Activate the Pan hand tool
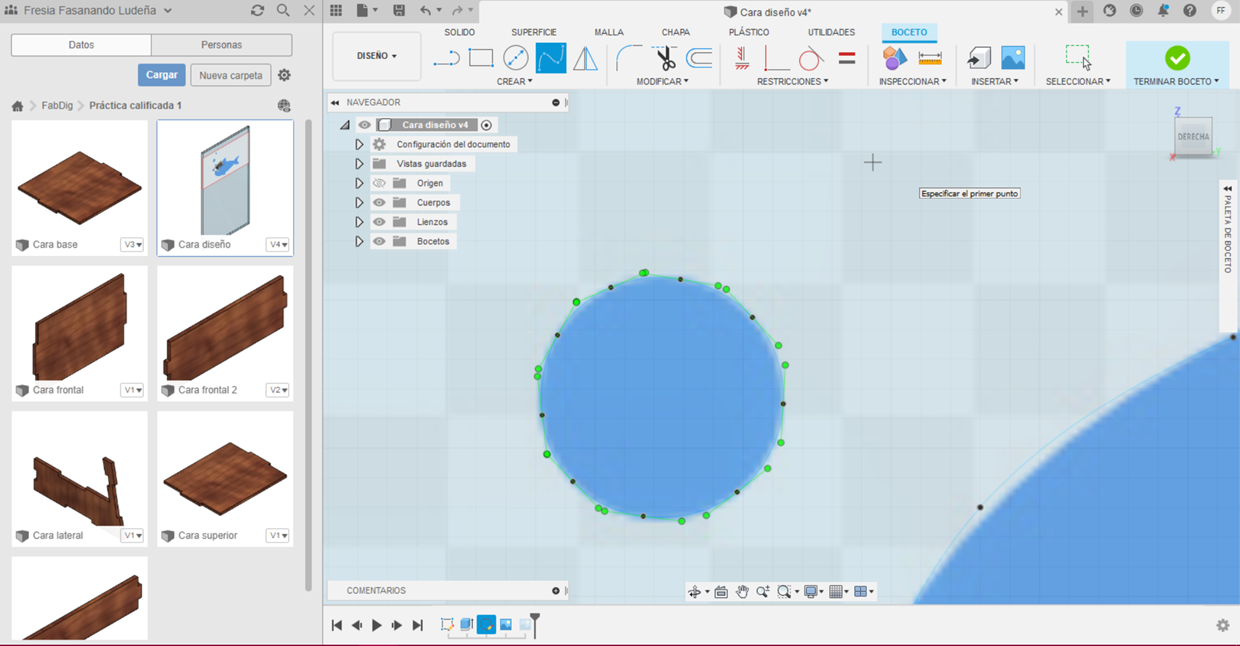This screenshot has width=1240, height=646. tap(742, 592)
